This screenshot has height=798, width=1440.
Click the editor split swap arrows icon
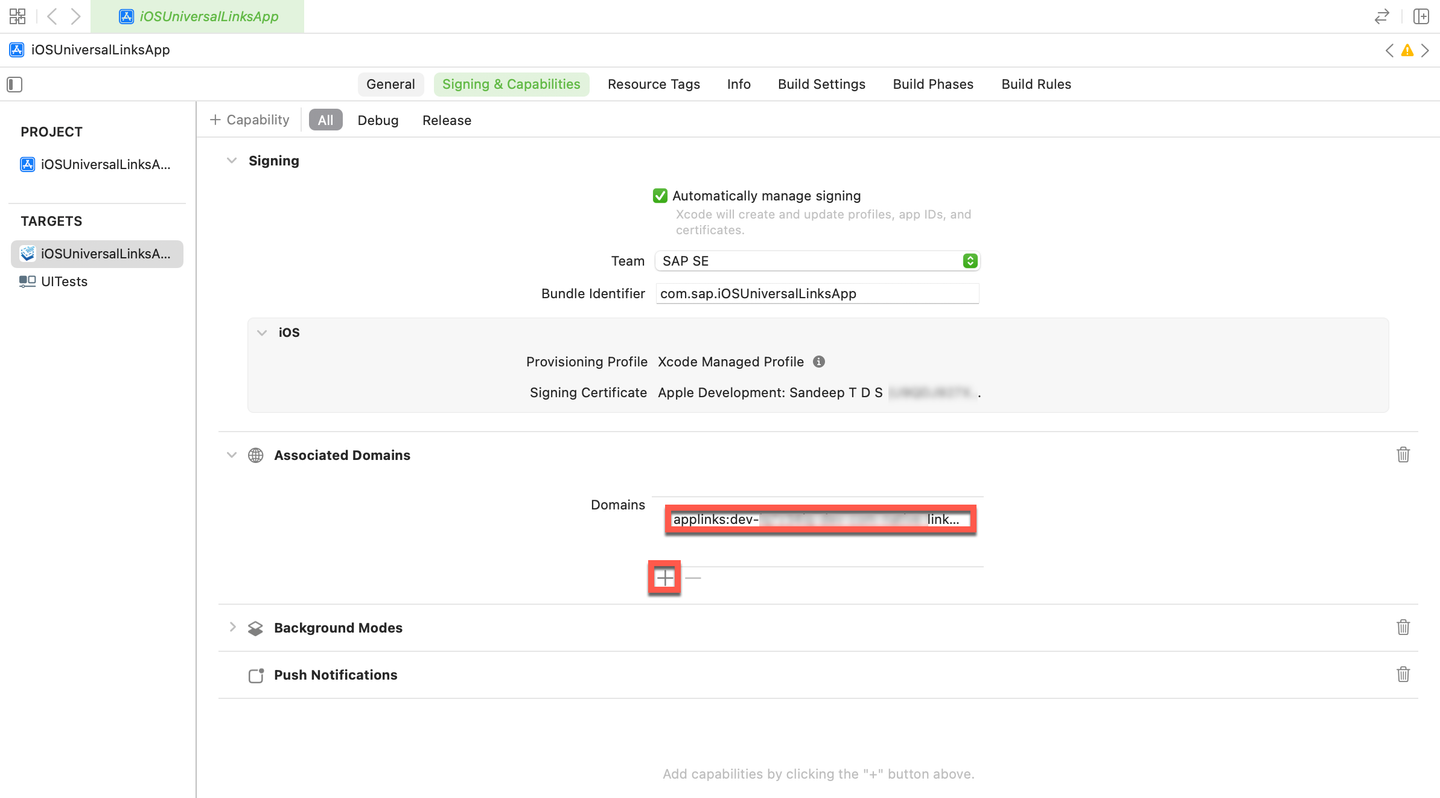[1382, 16]
